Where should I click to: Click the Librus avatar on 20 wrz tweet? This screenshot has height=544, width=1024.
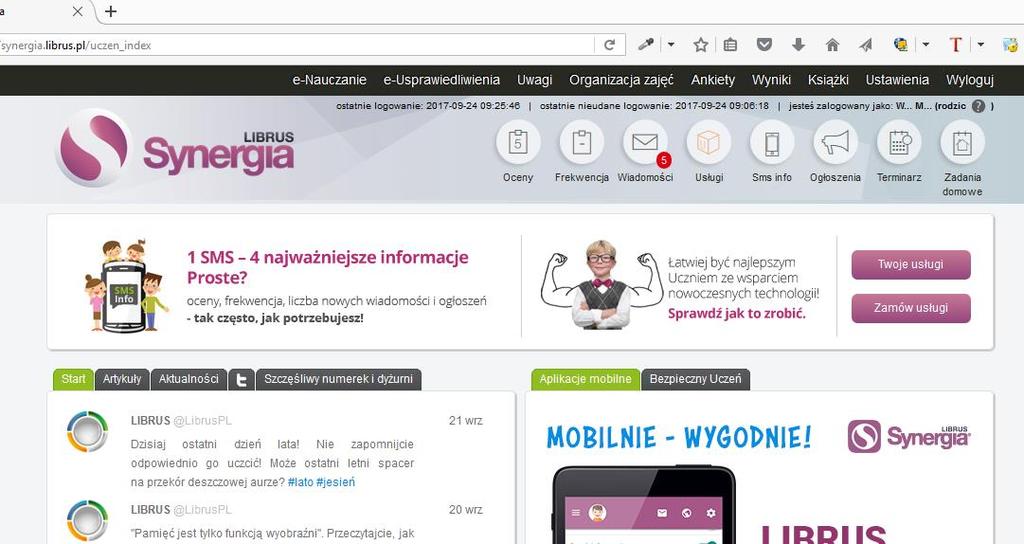pos(88,520)
